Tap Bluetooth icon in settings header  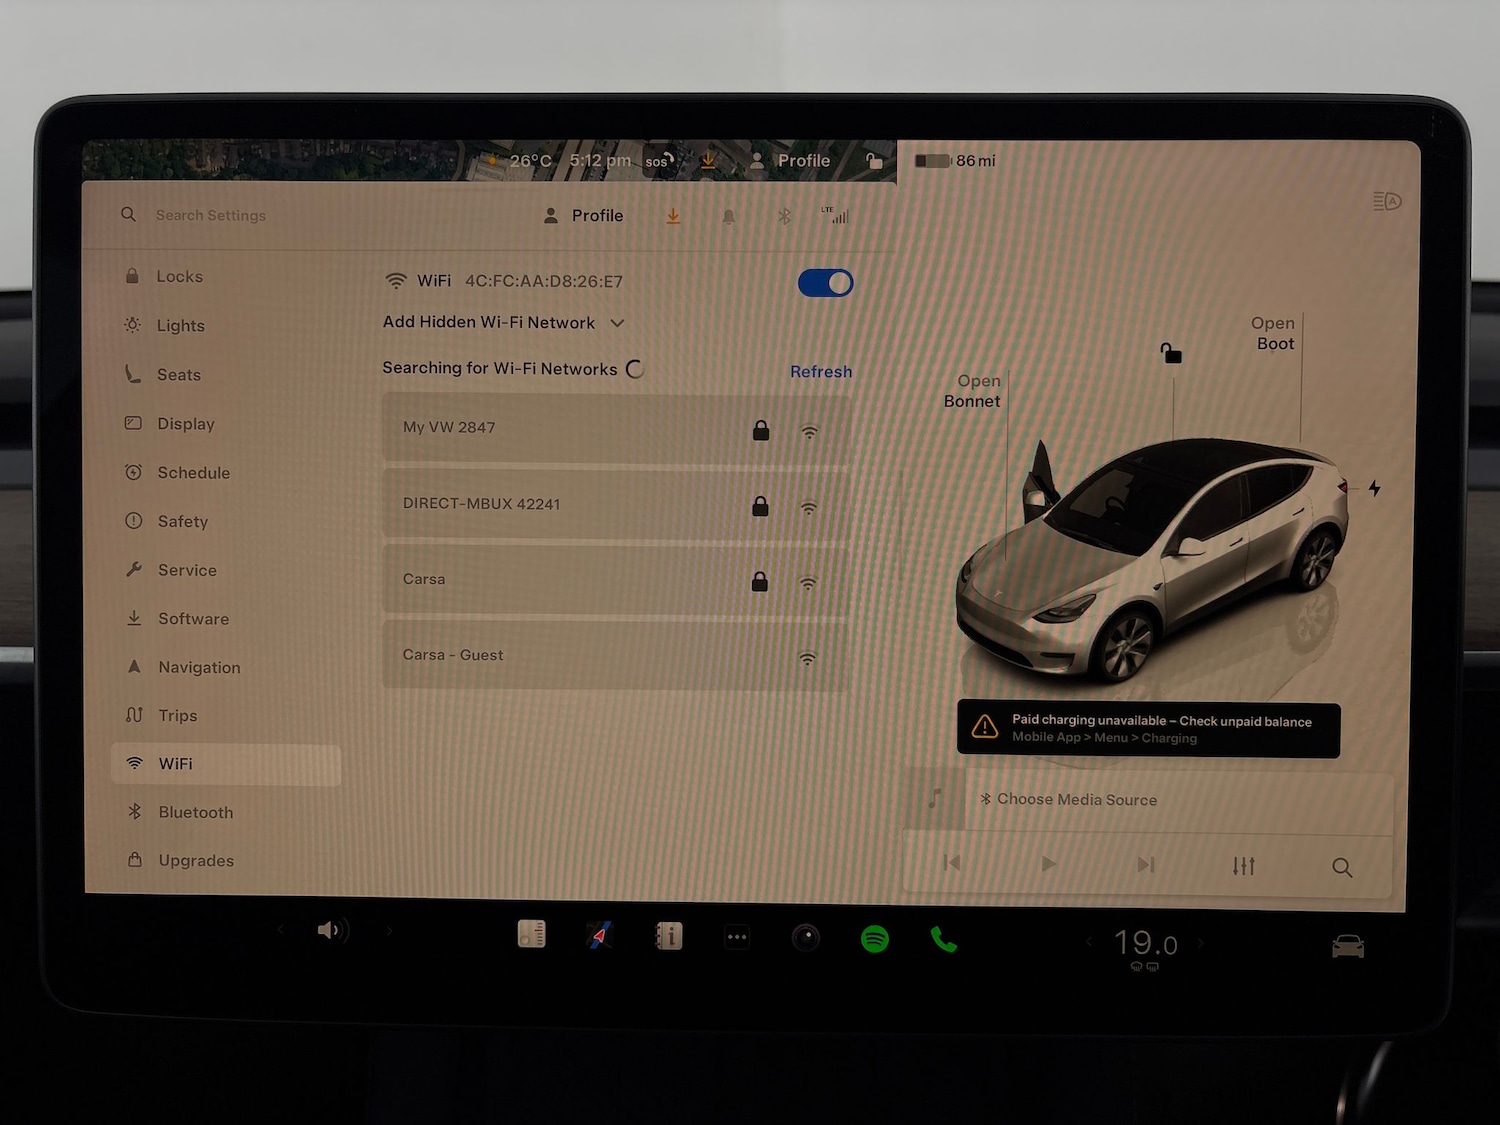pos(785,216)
